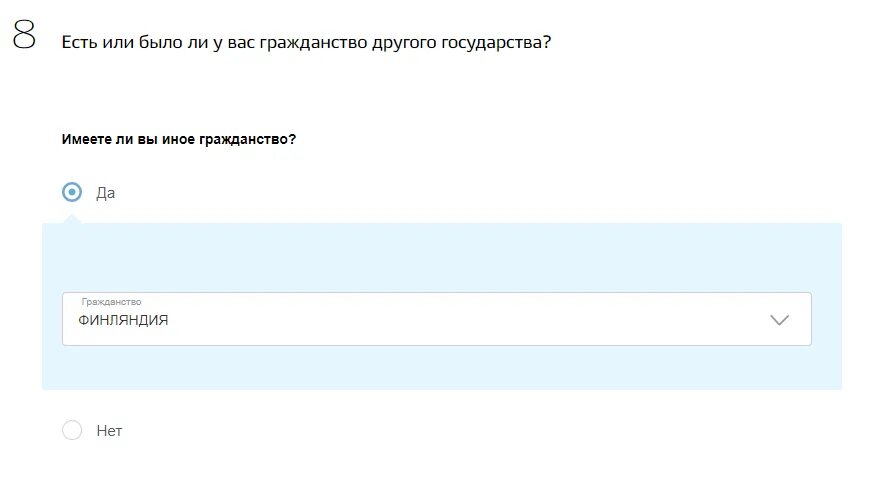Viewport: 894px width, 481px height.
Task: Click the chevron arrow in citizenship field
Action: click(779, 320)
